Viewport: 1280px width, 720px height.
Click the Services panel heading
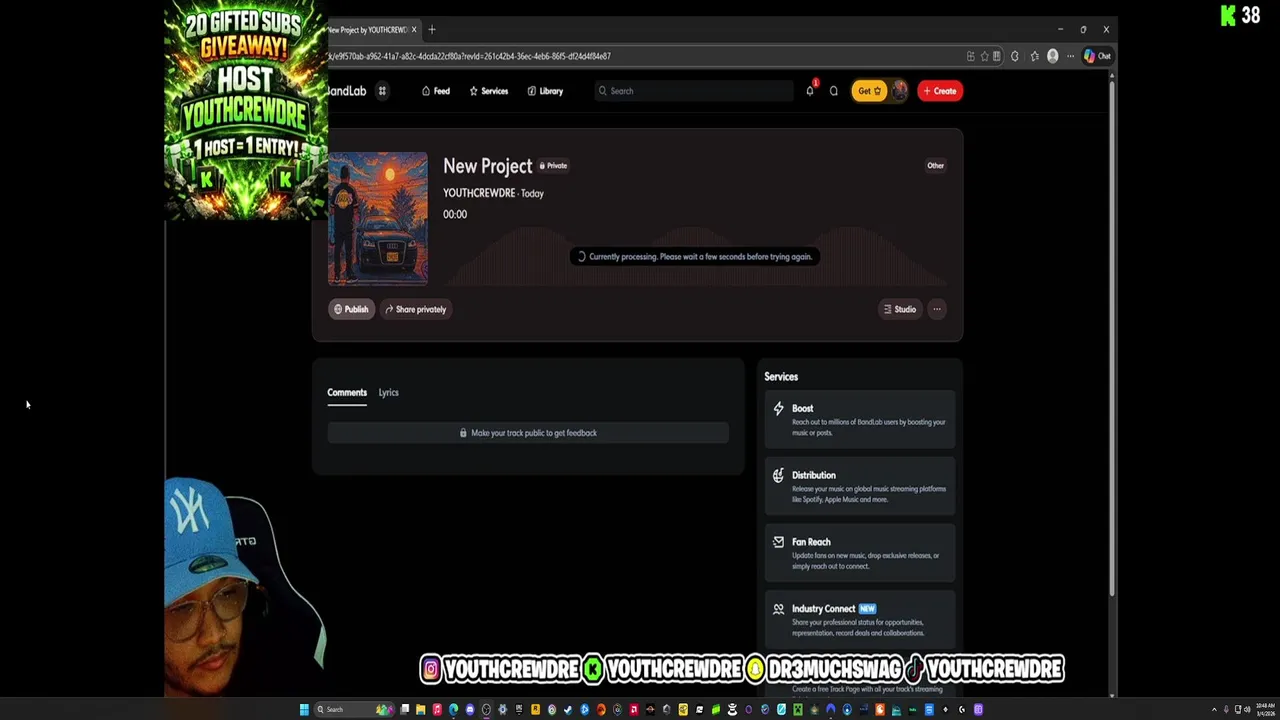tap(781, 377)
